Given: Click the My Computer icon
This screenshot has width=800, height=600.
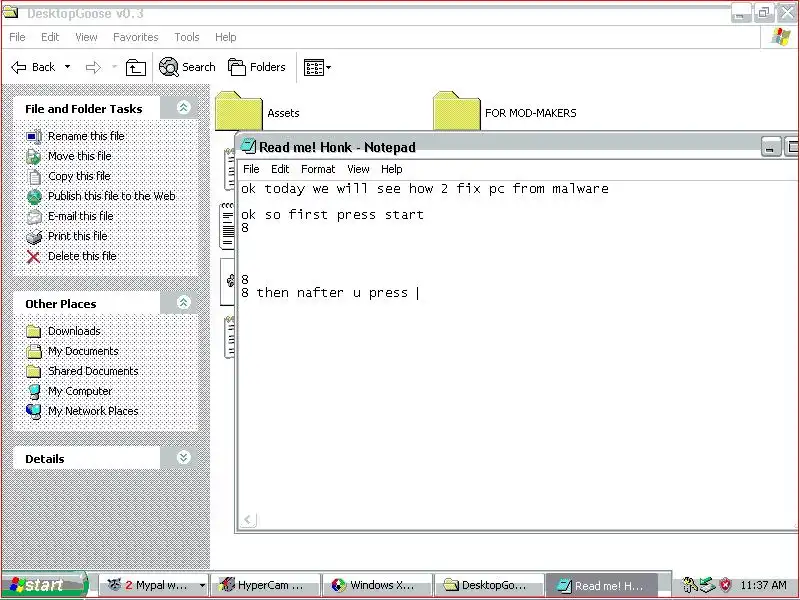Looking at the screenshot, I should [34, 391].
